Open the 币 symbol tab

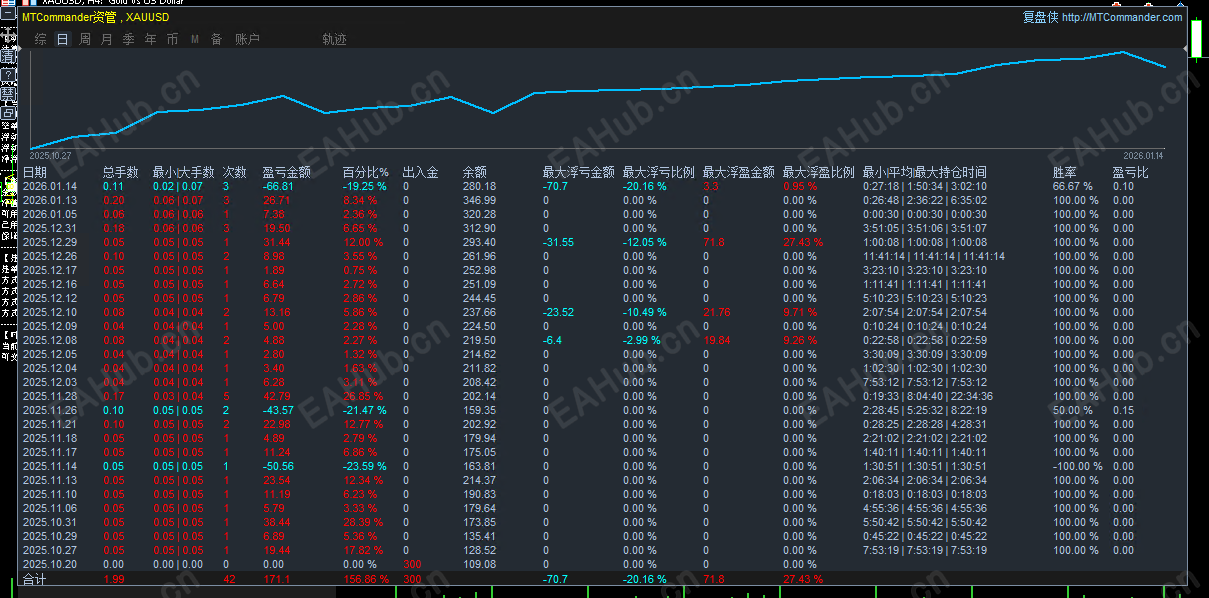coord(173,40)
